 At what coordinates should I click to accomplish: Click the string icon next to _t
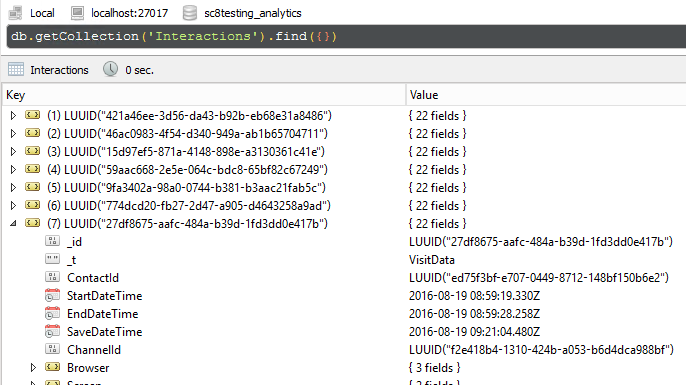point(52,259)
